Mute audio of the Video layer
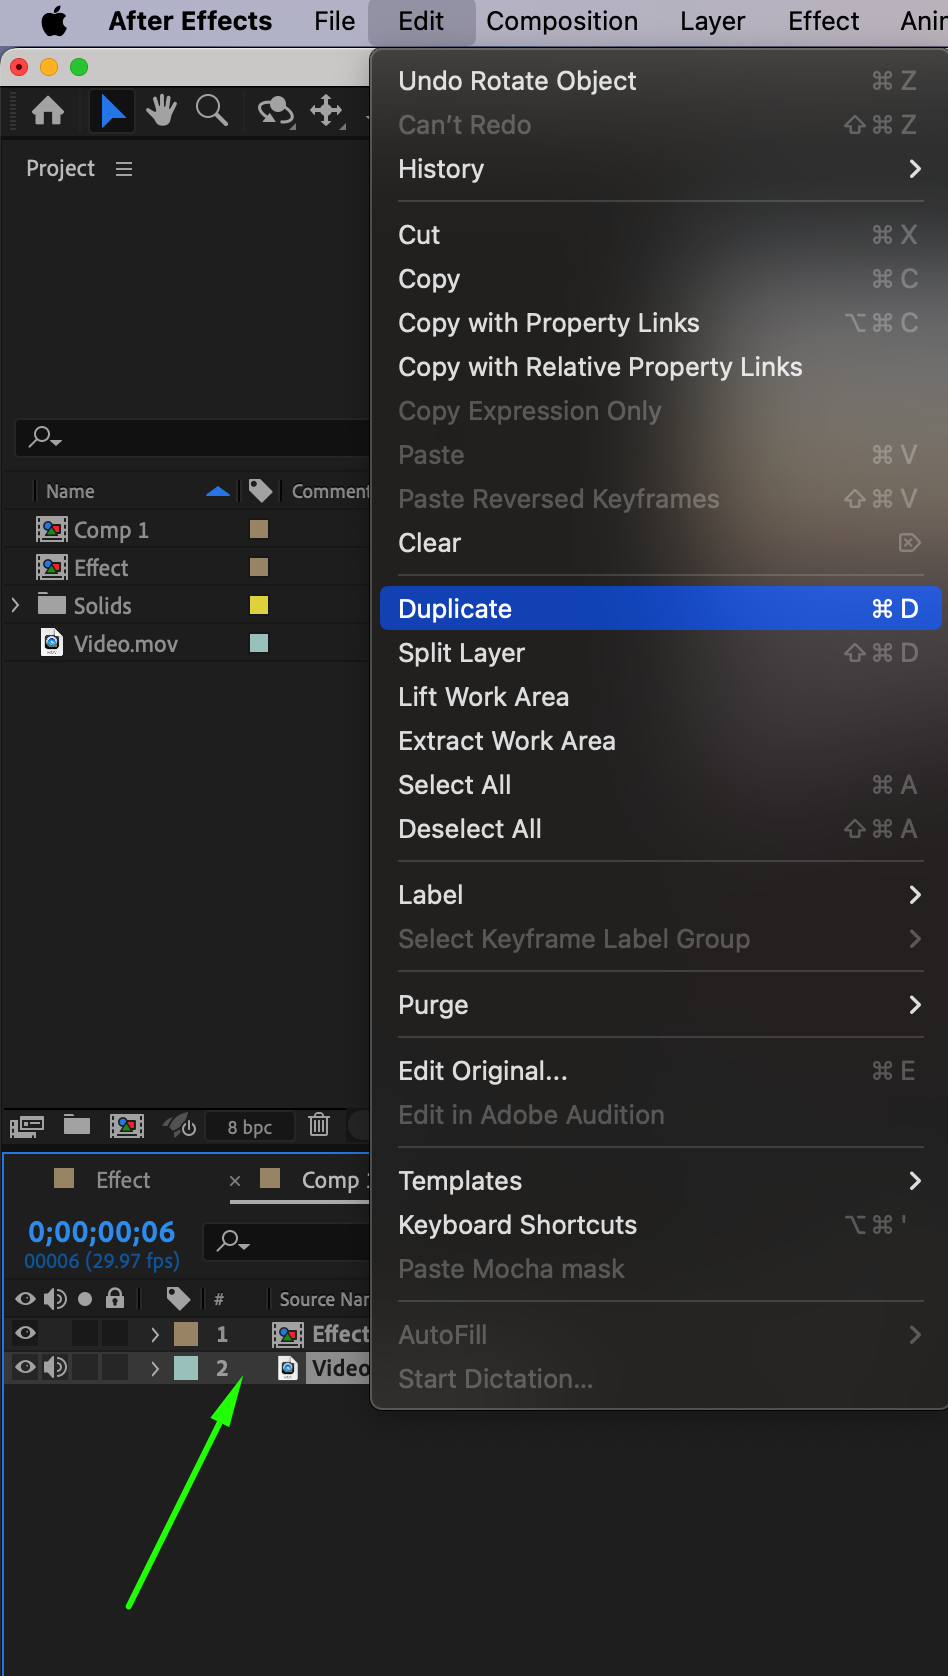The height and width of the screenshot is (1676, 948). coord(55,1367)
